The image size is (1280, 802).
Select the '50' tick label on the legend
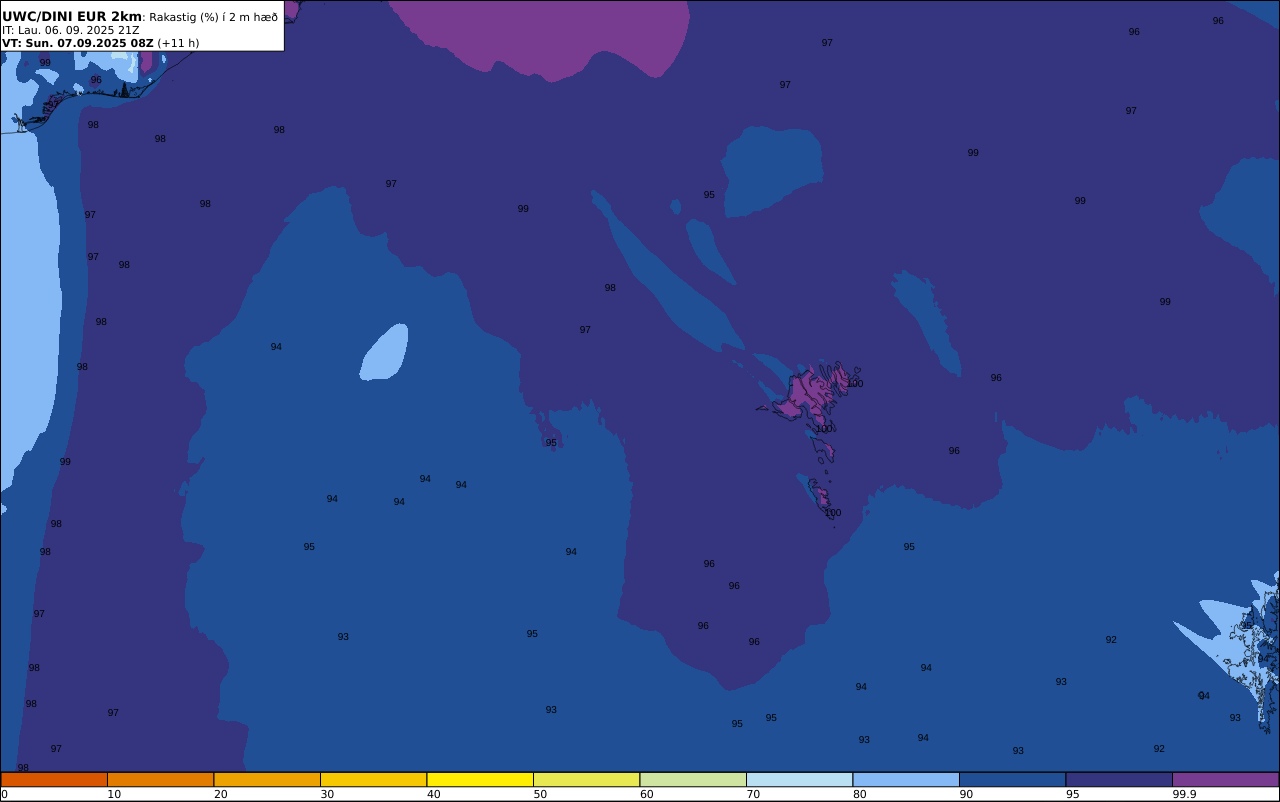[540, 794]
